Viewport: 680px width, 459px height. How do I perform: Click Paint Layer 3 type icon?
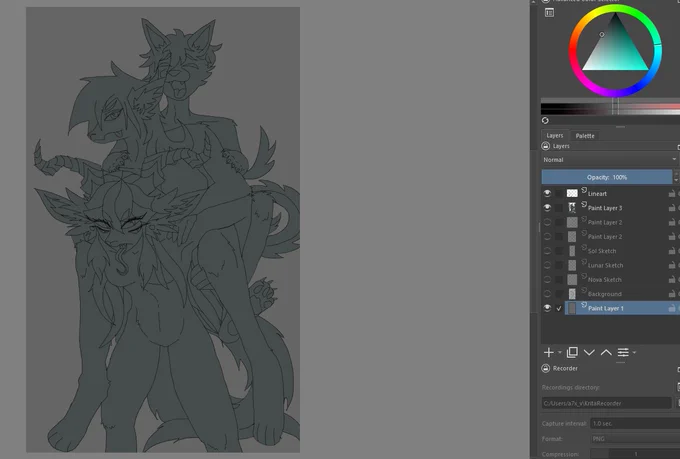[584, 204]
